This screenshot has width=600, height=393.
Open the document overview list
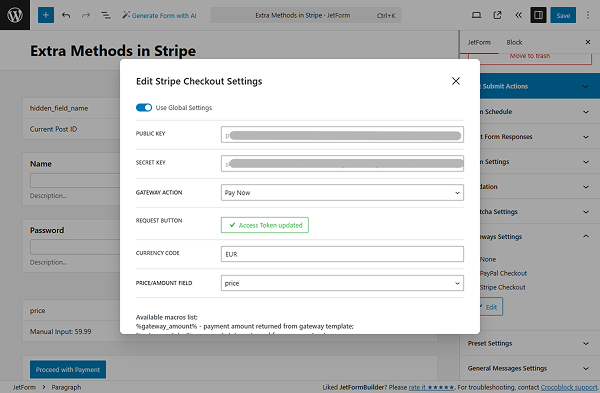coord(106,15)
